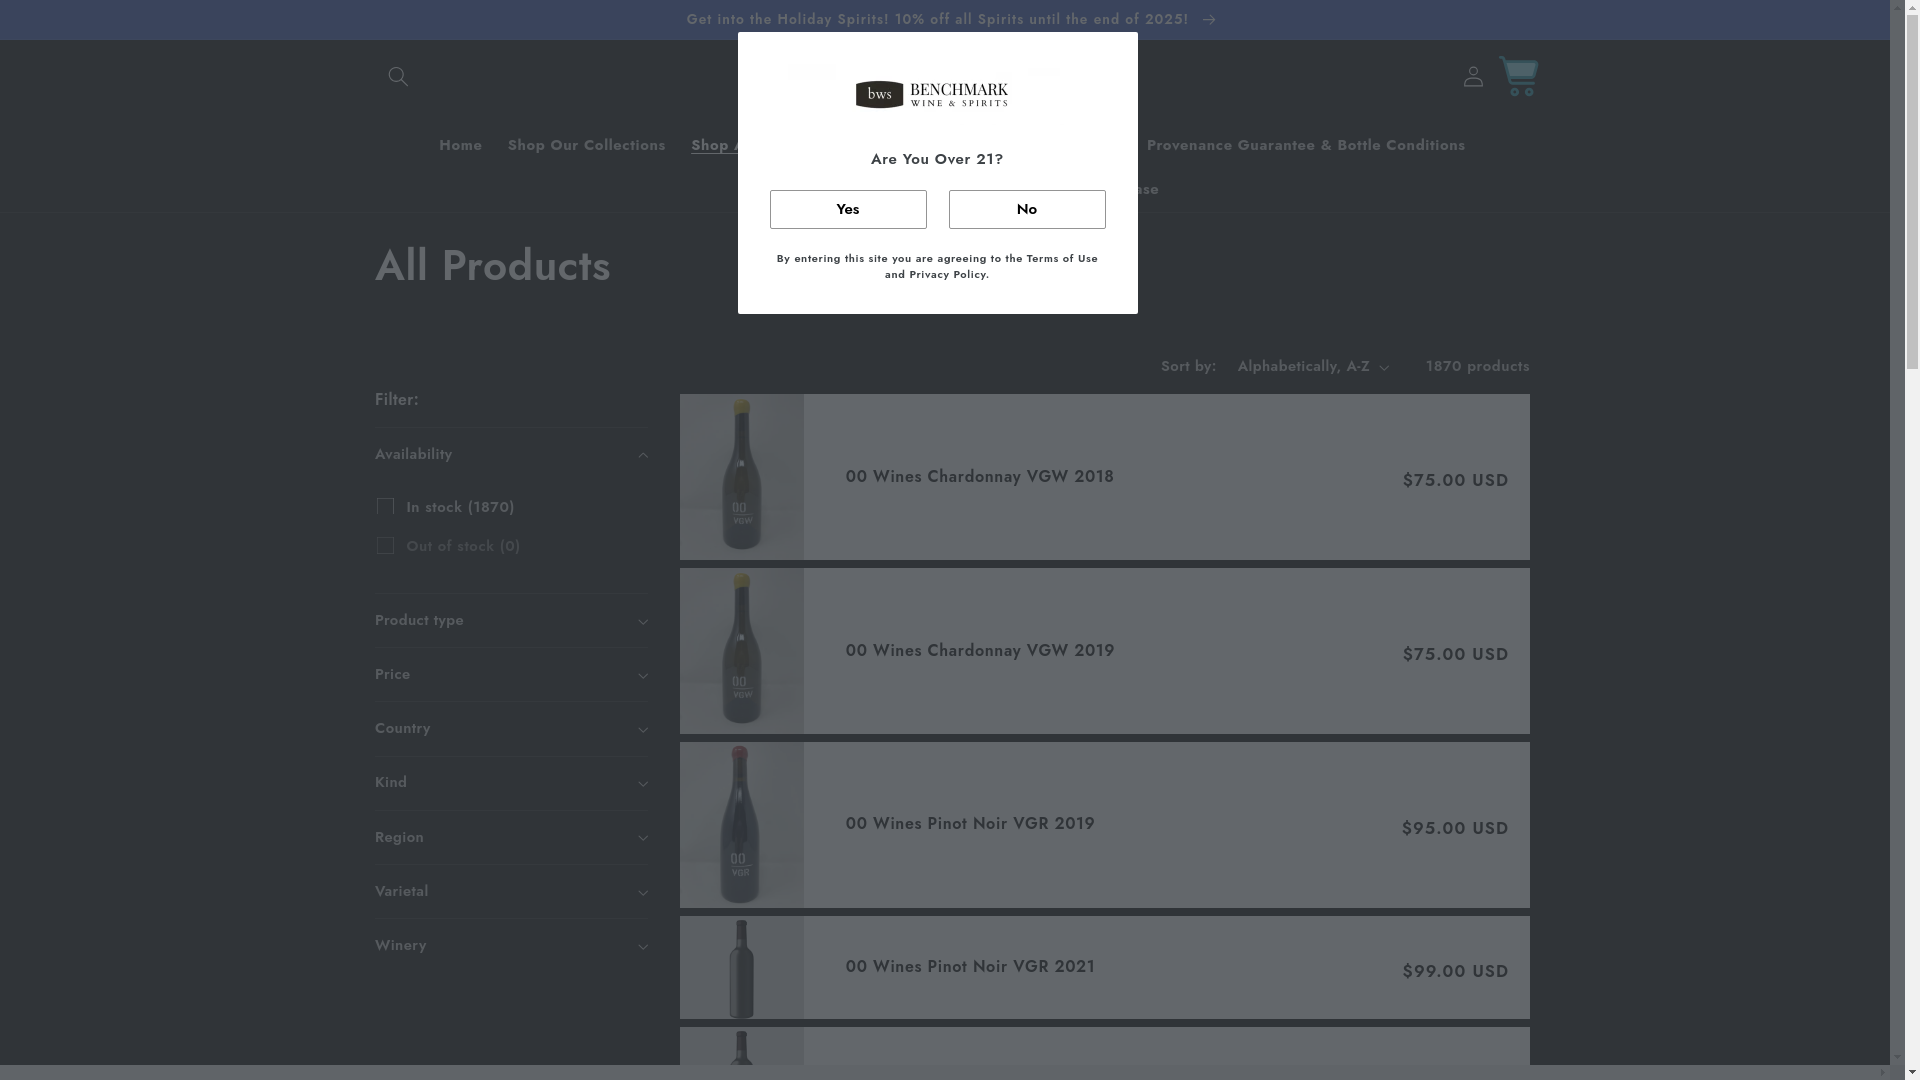Click the All Products heading
The height and width of the screenshot is (1080, 1920).
pos(492,266)
